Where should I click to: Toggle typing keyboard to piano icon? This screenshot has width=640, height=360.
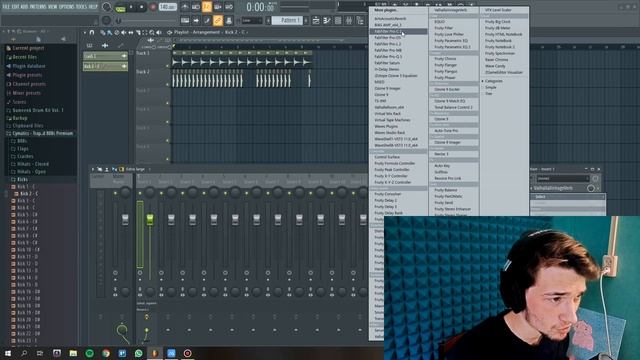pyautogui.click(x=185, y=20)
